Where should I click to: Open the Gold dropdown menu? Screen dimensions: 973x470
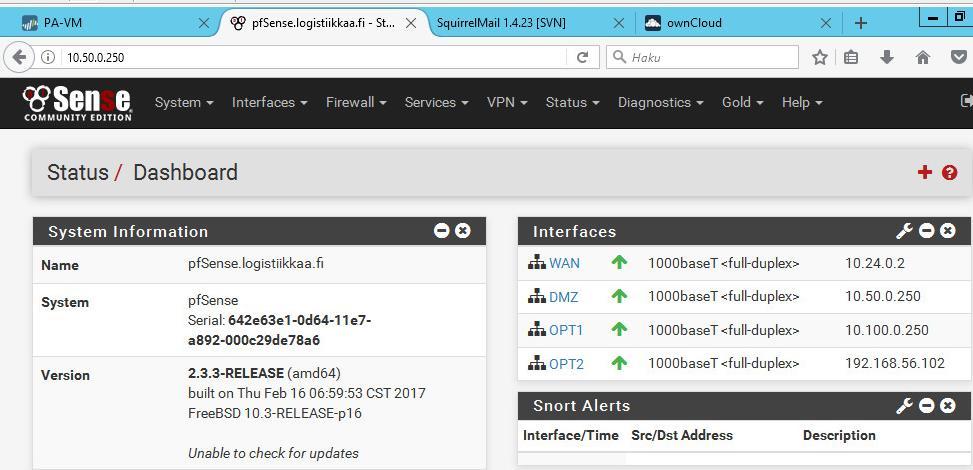(x=742, y=102)
